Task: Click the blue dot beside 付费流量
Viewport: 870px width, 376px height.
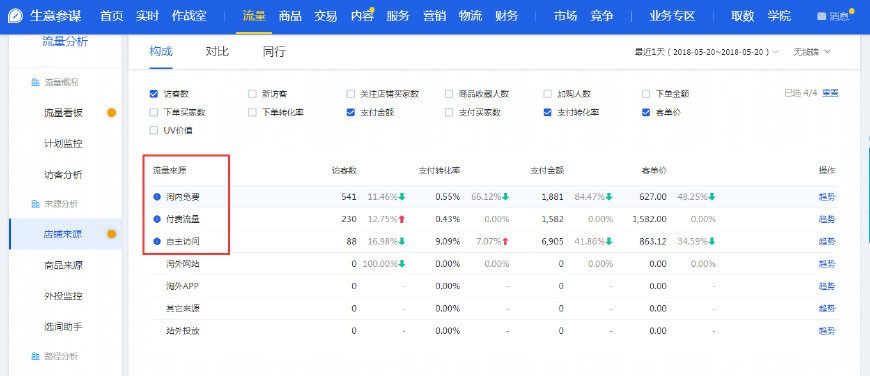Action: pyautogui.click(x=157, y=219)
